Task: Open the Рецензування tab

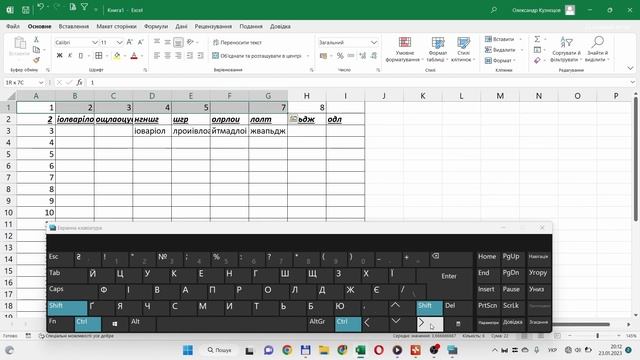Action: tap(213, 26)
